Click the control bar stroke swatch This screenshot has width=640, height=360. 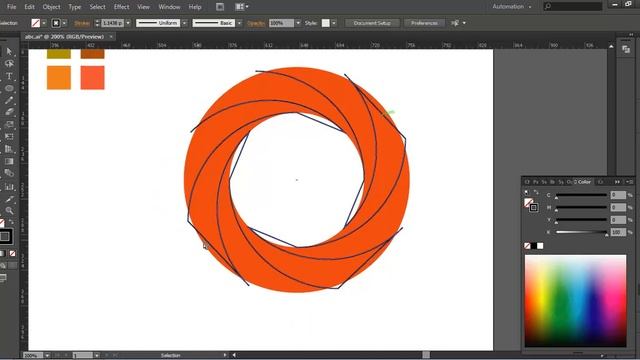(x=56, y=23)
